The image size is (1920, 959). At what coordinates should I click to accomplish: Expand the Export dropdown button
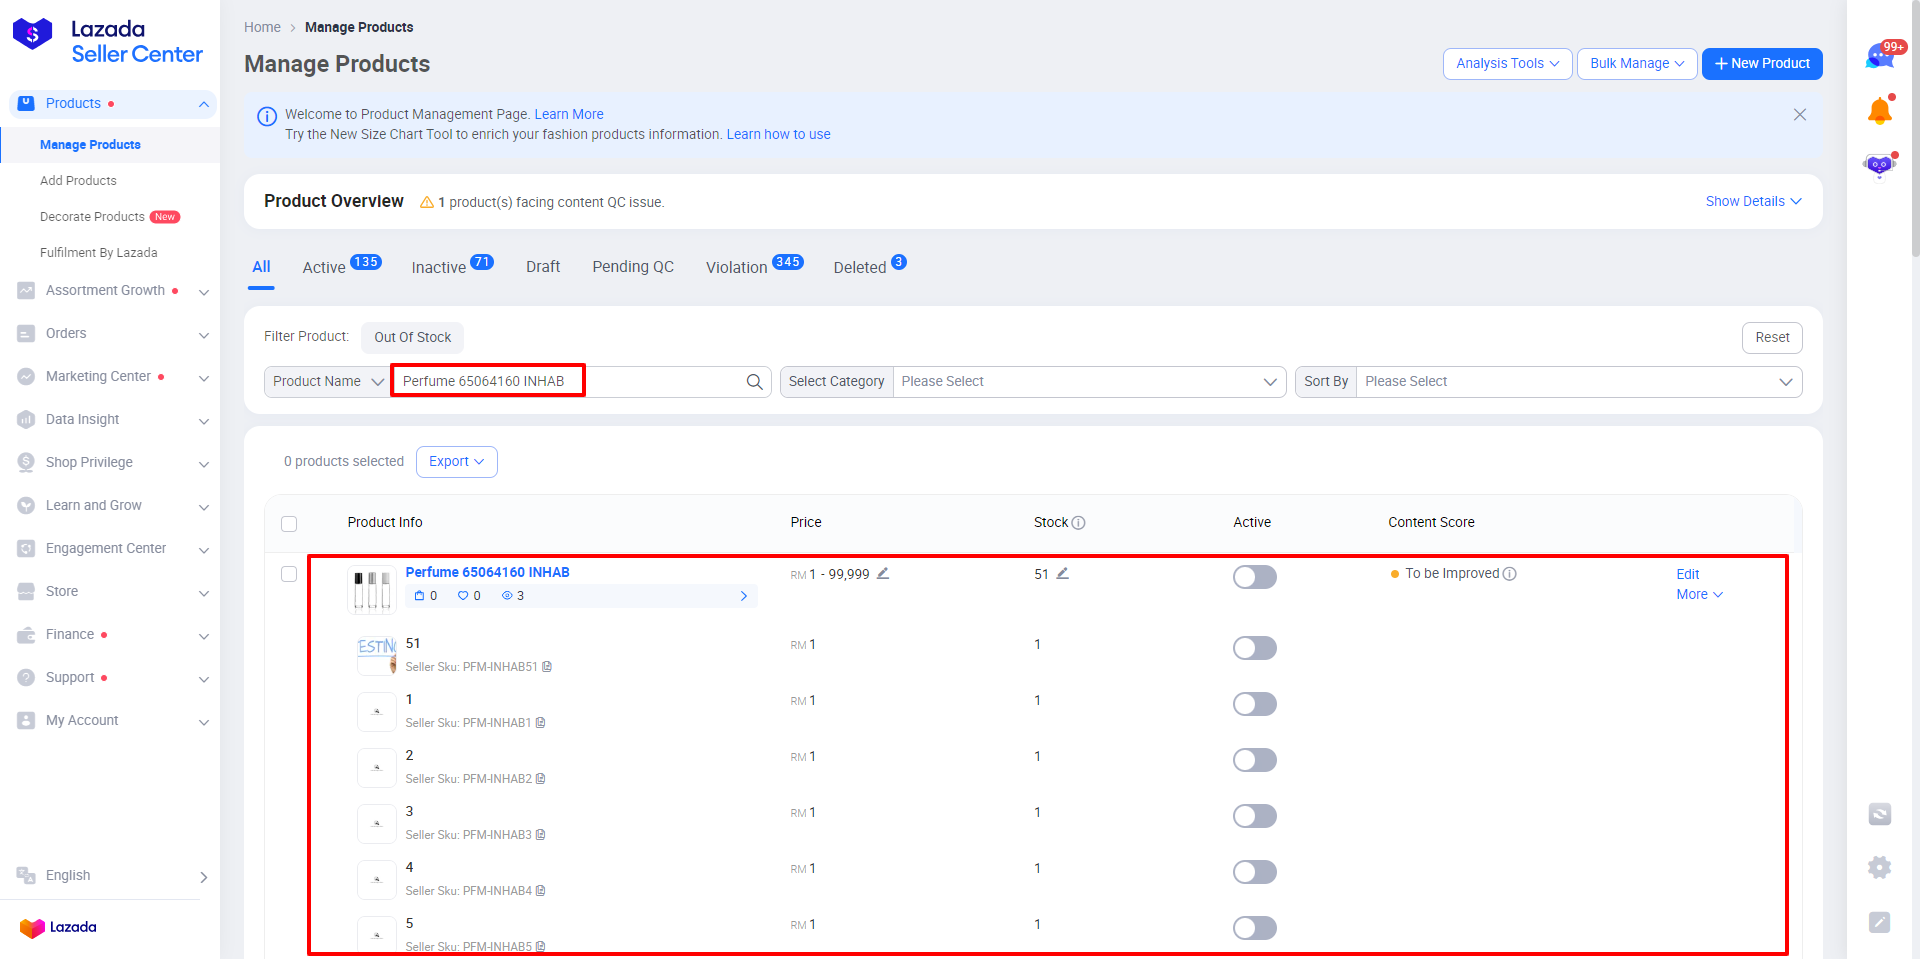click(x=456, y=462)
